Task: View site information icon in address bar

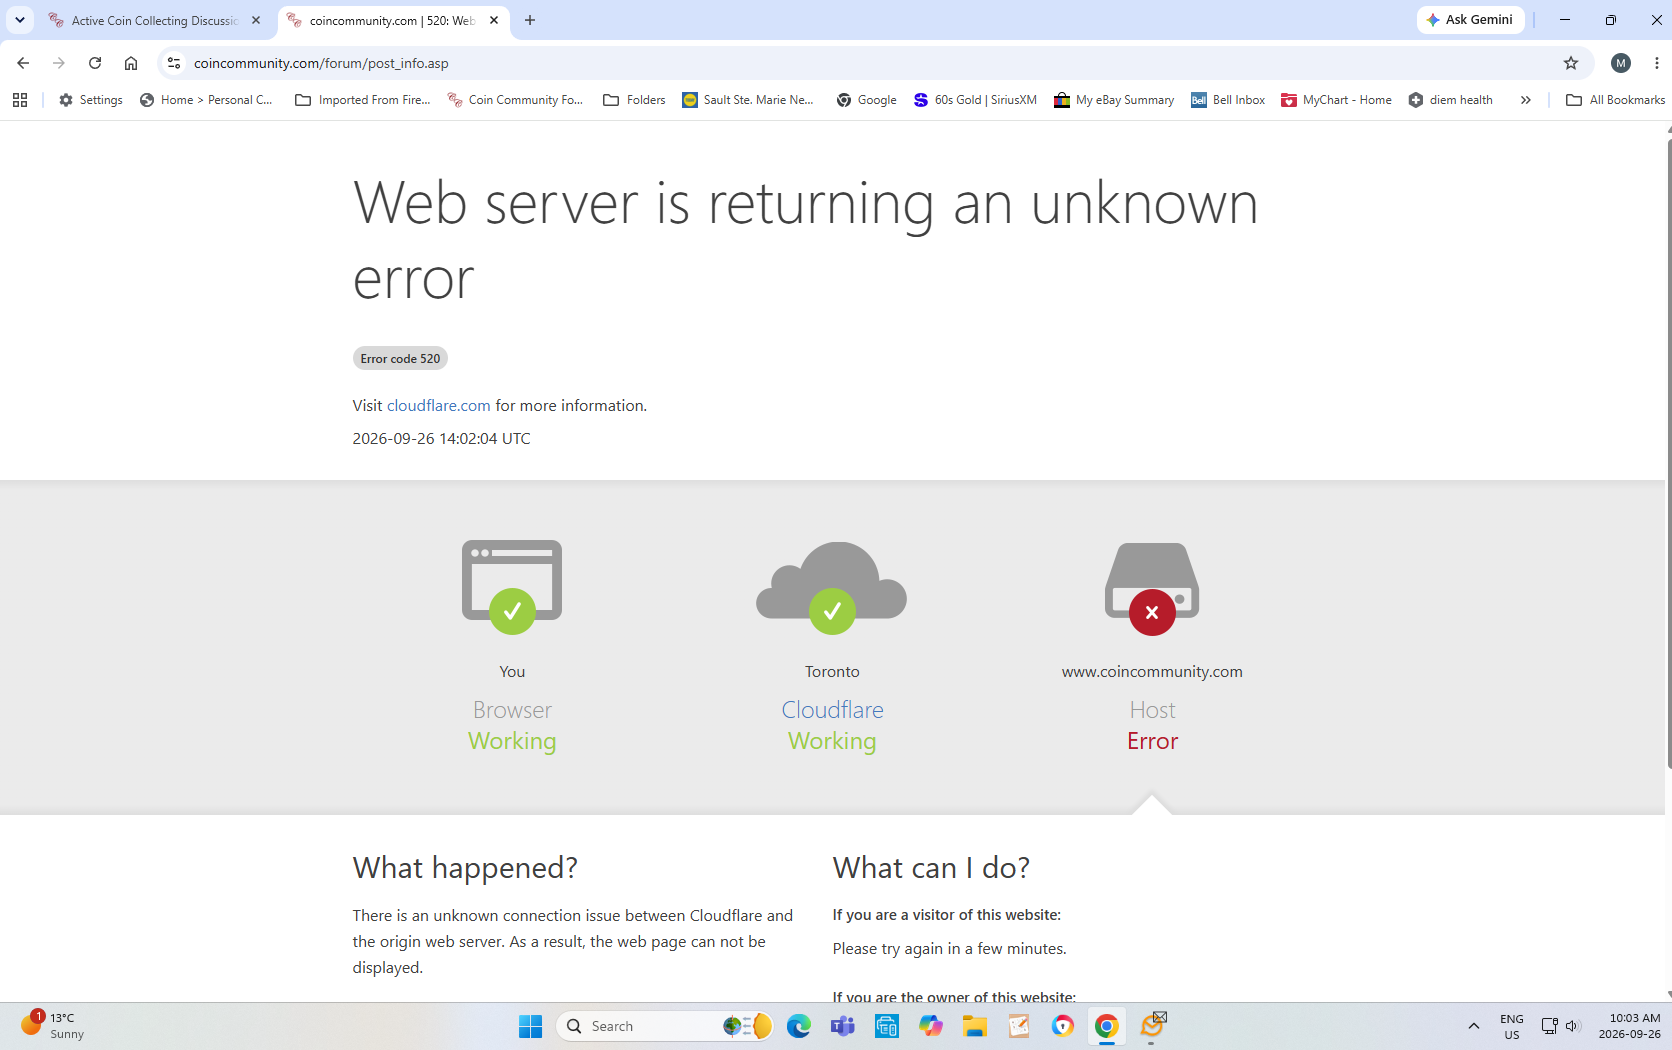Action: point(174,63)
